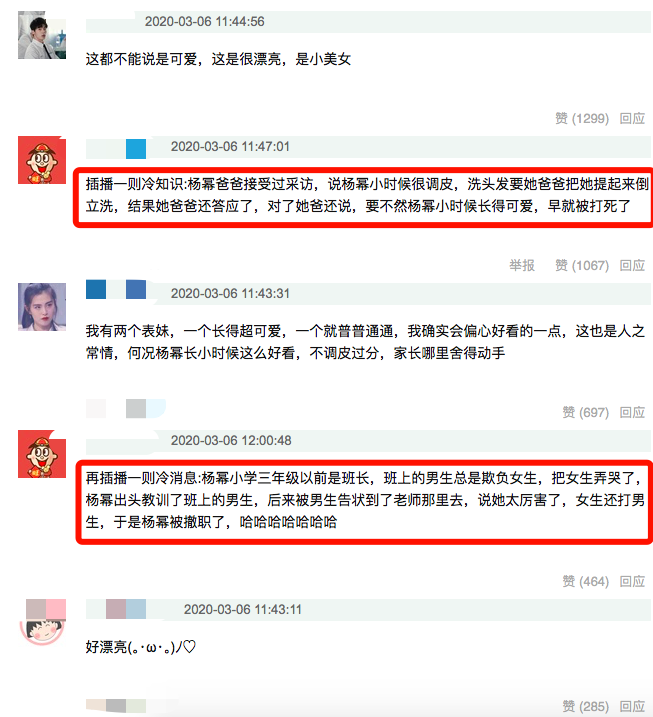The image size is (653, 717).
Task: Click the timestamp 2020-03-06 11:44:56
Action: click(x=204, y=21)
